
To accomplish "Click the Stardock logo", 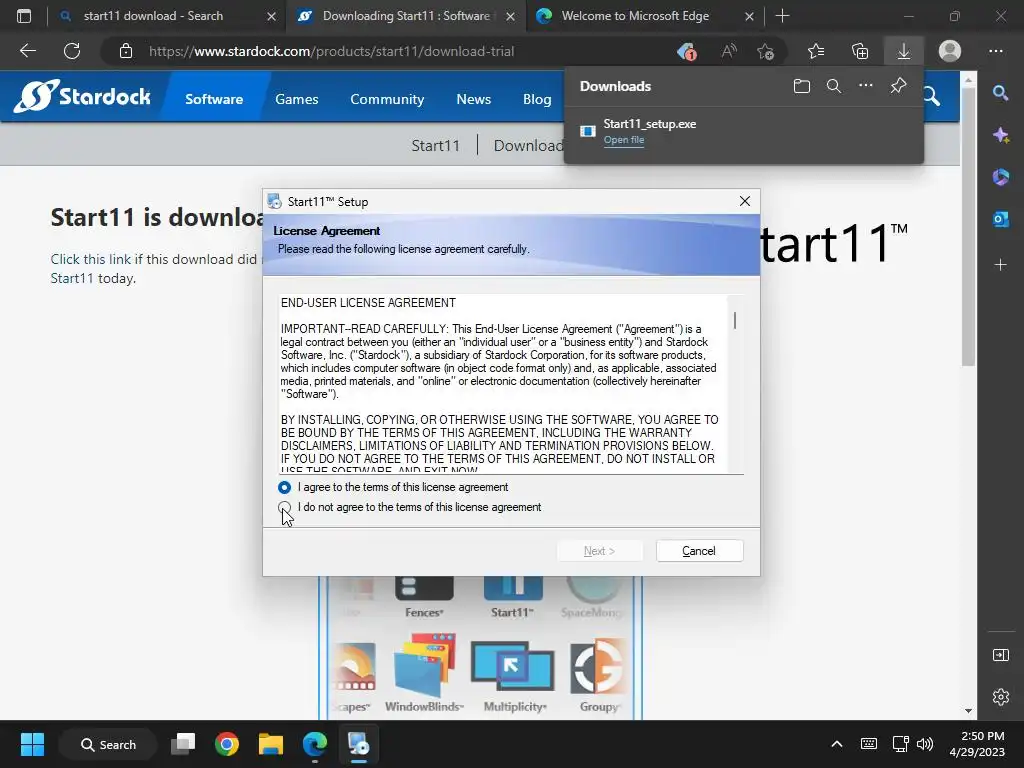I will click(82, 96).
